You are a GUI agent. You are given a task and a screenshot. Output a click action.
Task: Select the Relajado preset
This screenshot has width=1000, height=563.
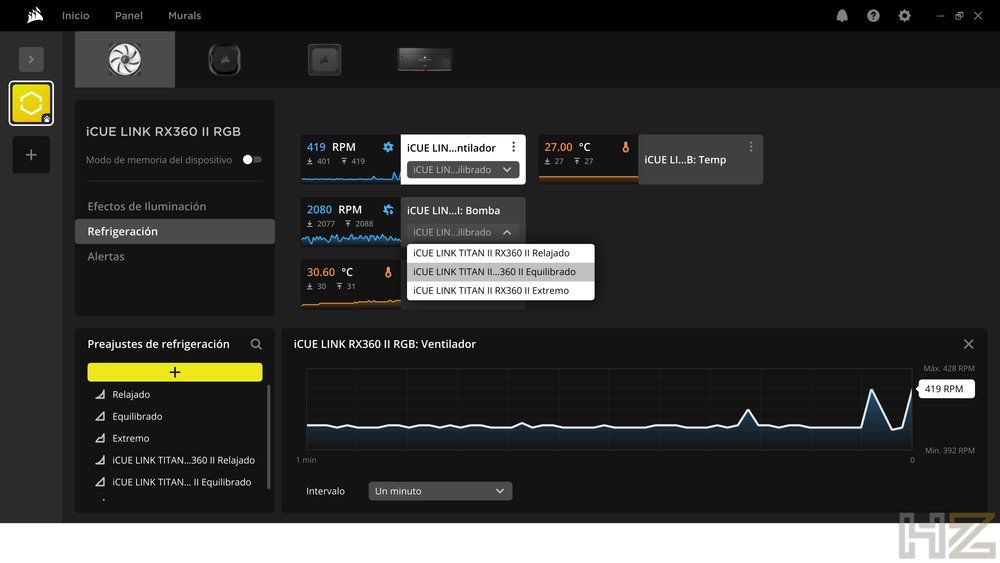click(131, 395)
